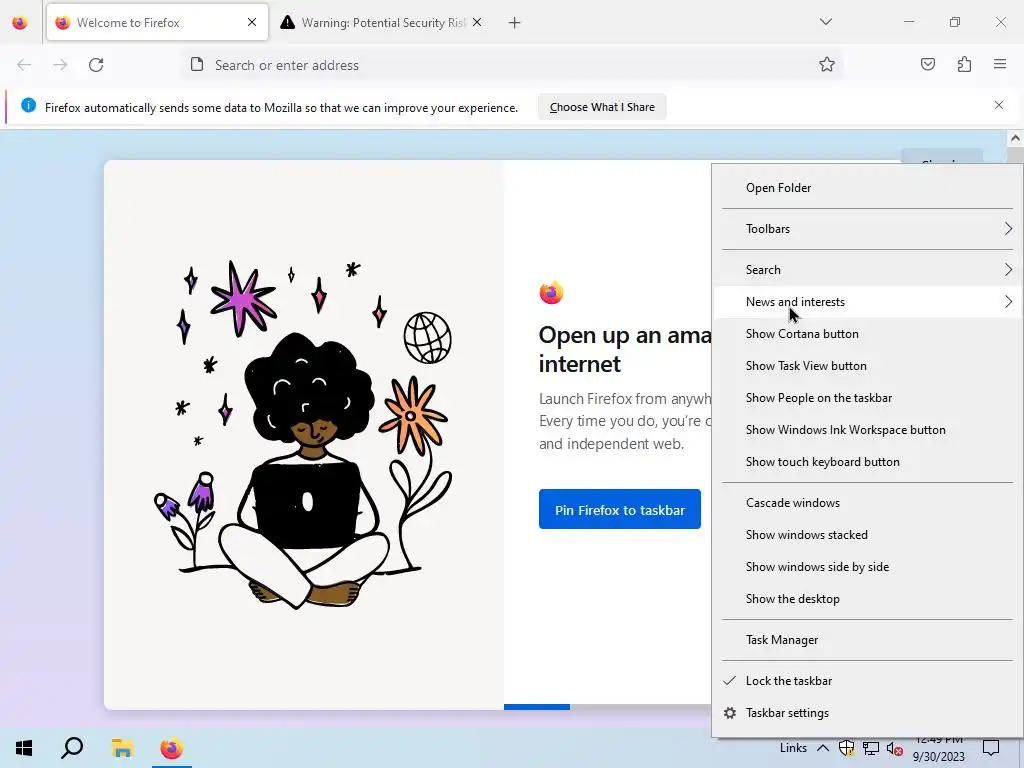Toggle Lock the taskbar option
Screen dimensions: 1024x768
tap(867, 681)
